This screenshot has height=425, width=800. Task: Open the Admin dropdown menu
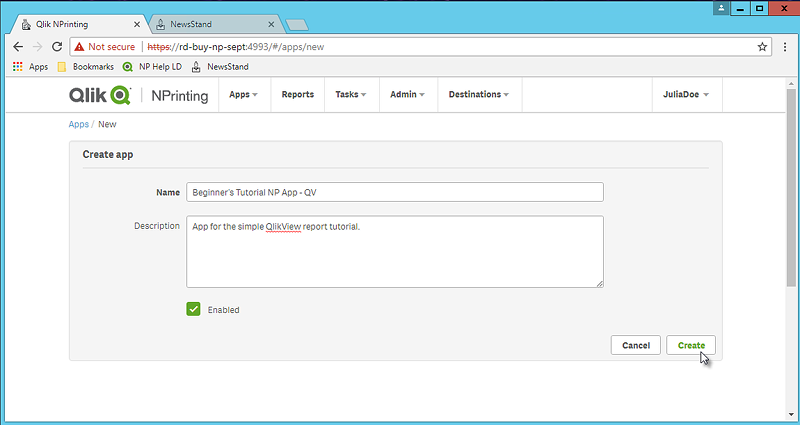(x=407, y=95)
